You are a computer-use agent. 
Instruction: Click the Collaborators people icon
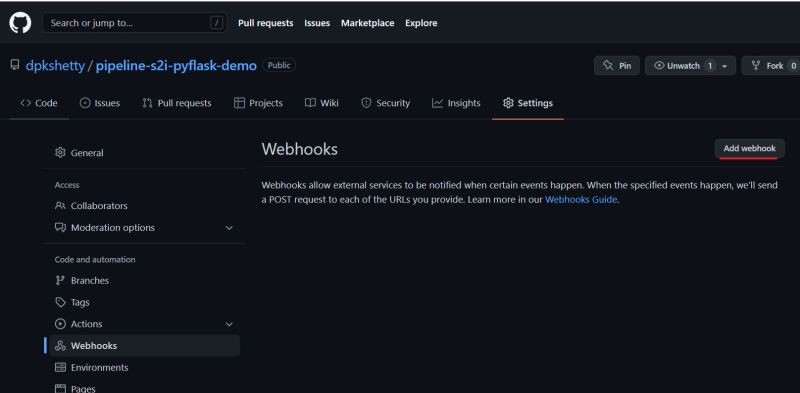[60, 206]
